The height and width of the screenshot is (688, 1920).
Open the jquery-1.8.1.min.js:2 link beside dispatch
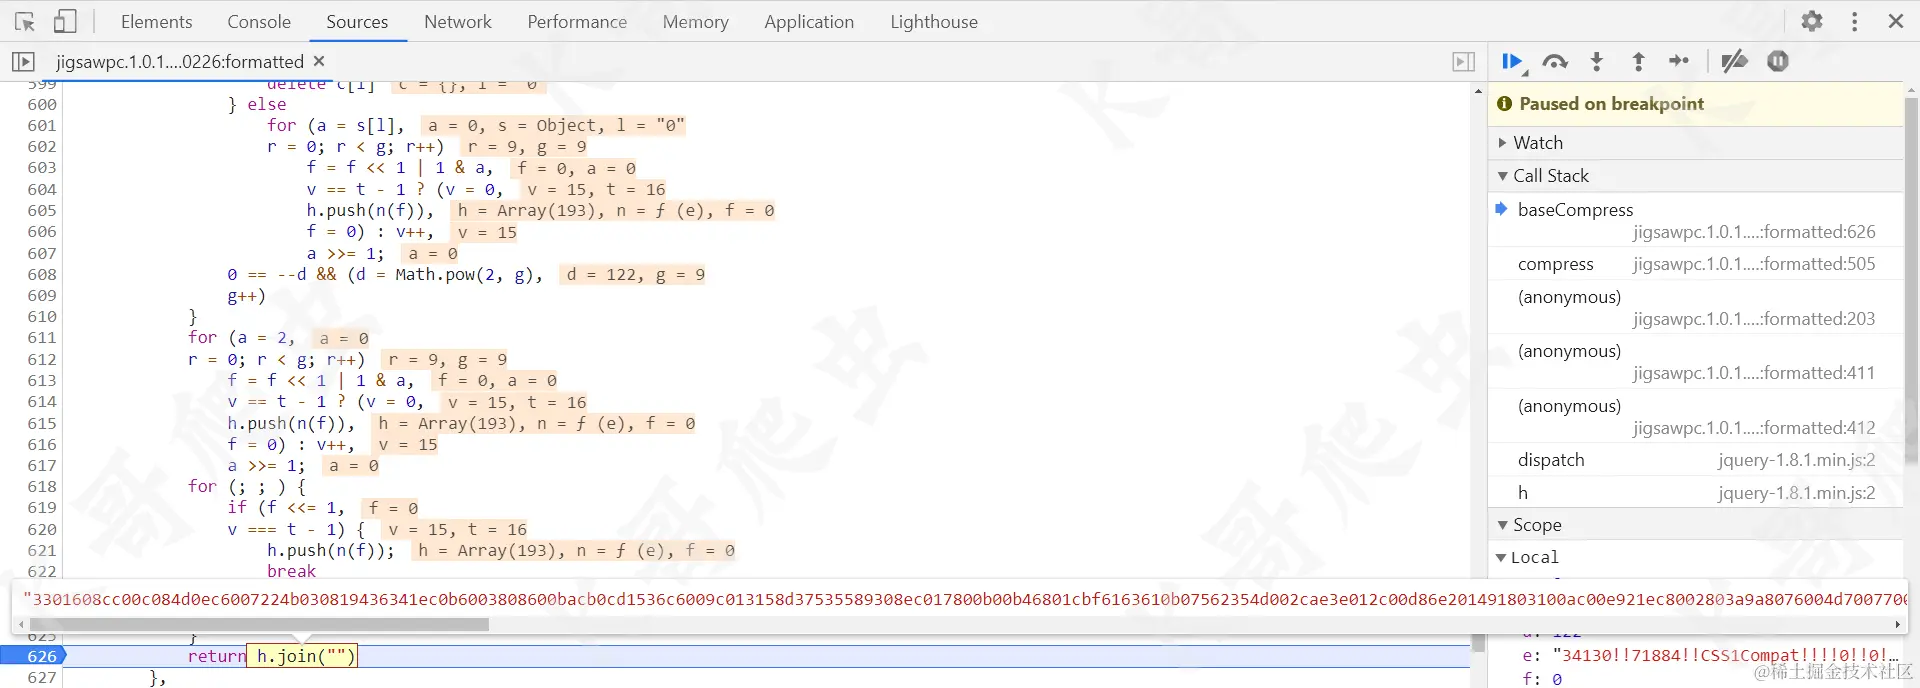click(x=1796, y=460)
